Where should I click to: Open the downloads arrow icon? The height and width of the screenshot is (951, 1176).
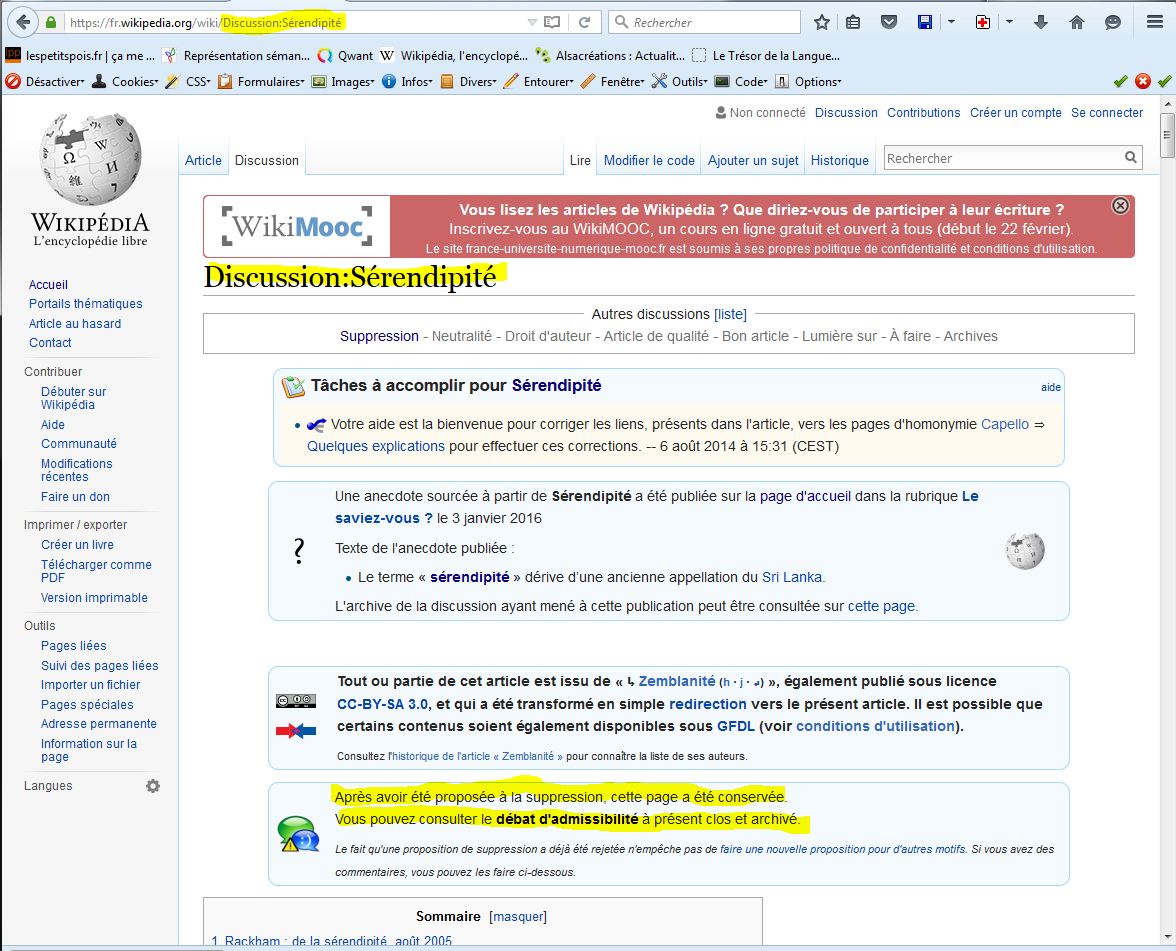pos(1041,22)
